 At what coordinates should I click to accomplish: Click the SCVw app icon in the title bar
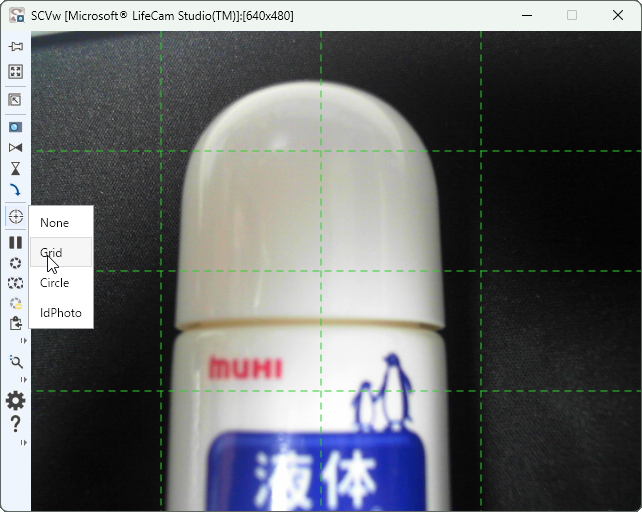tap(17, 16)
